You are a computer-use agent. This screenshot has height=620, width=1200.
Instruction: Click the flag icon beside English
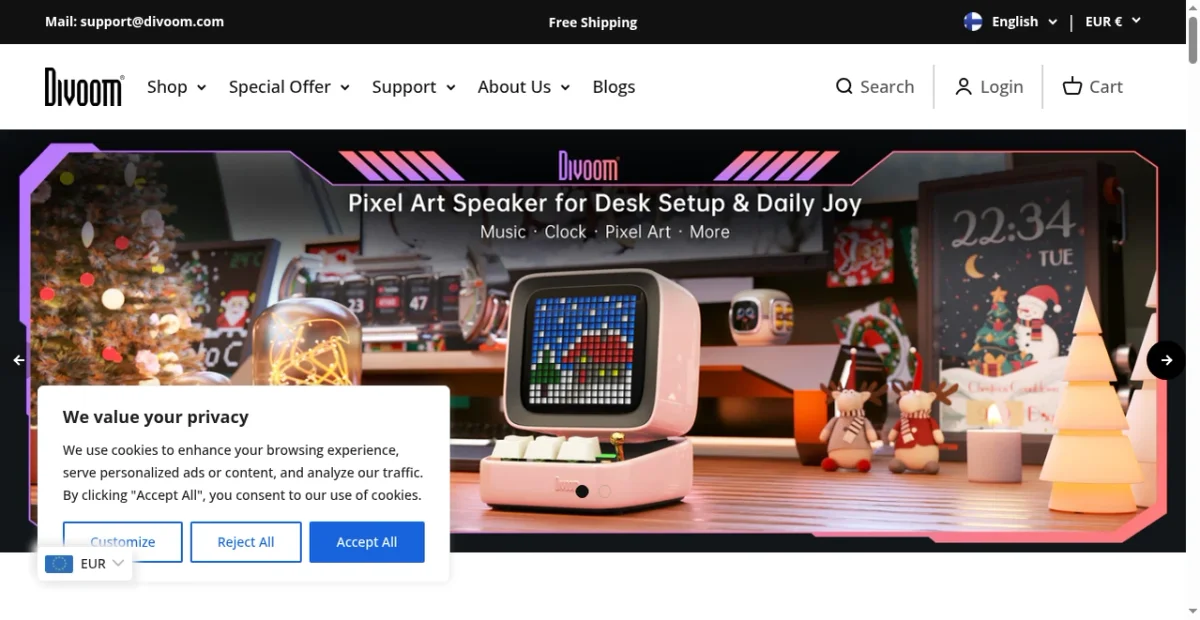point(973,22)
